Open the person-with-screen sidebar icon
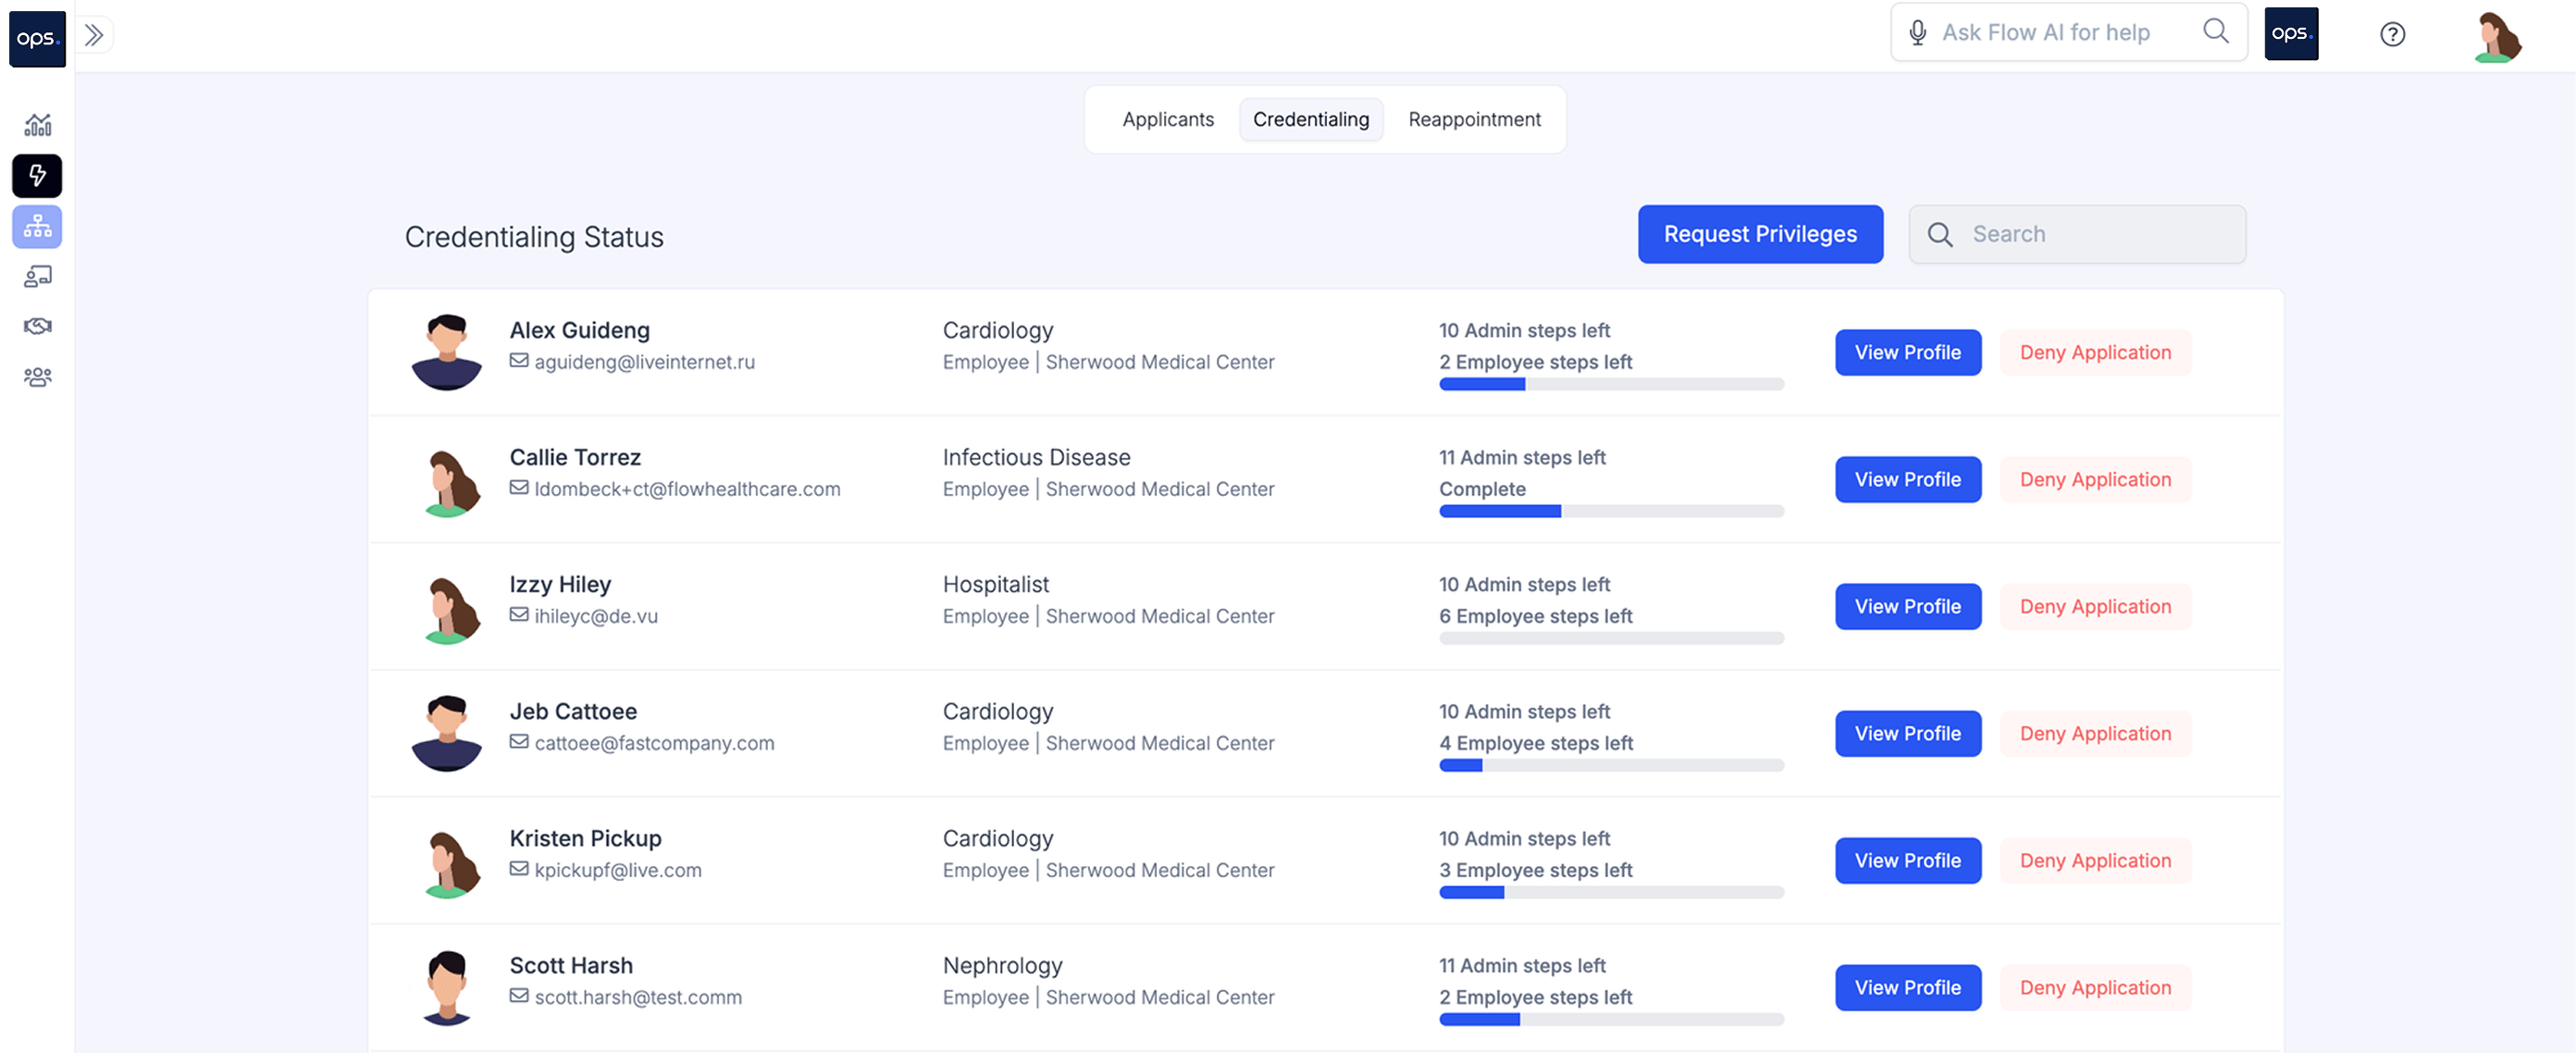 [x=37, y=277]
